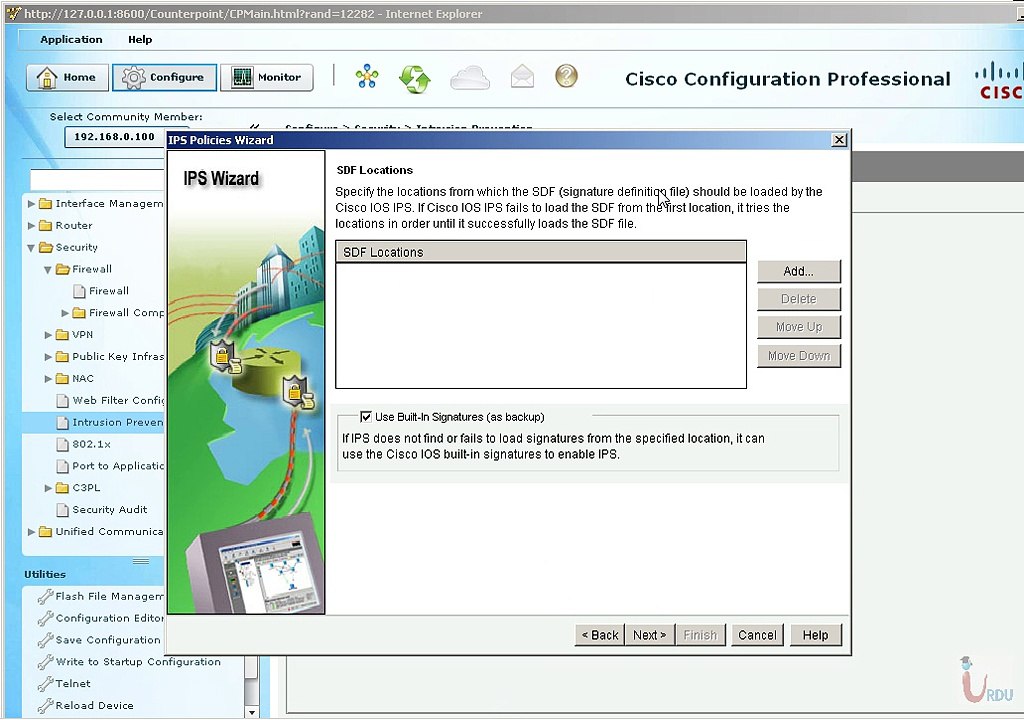Click the question mark help icon

pos(566,76)
